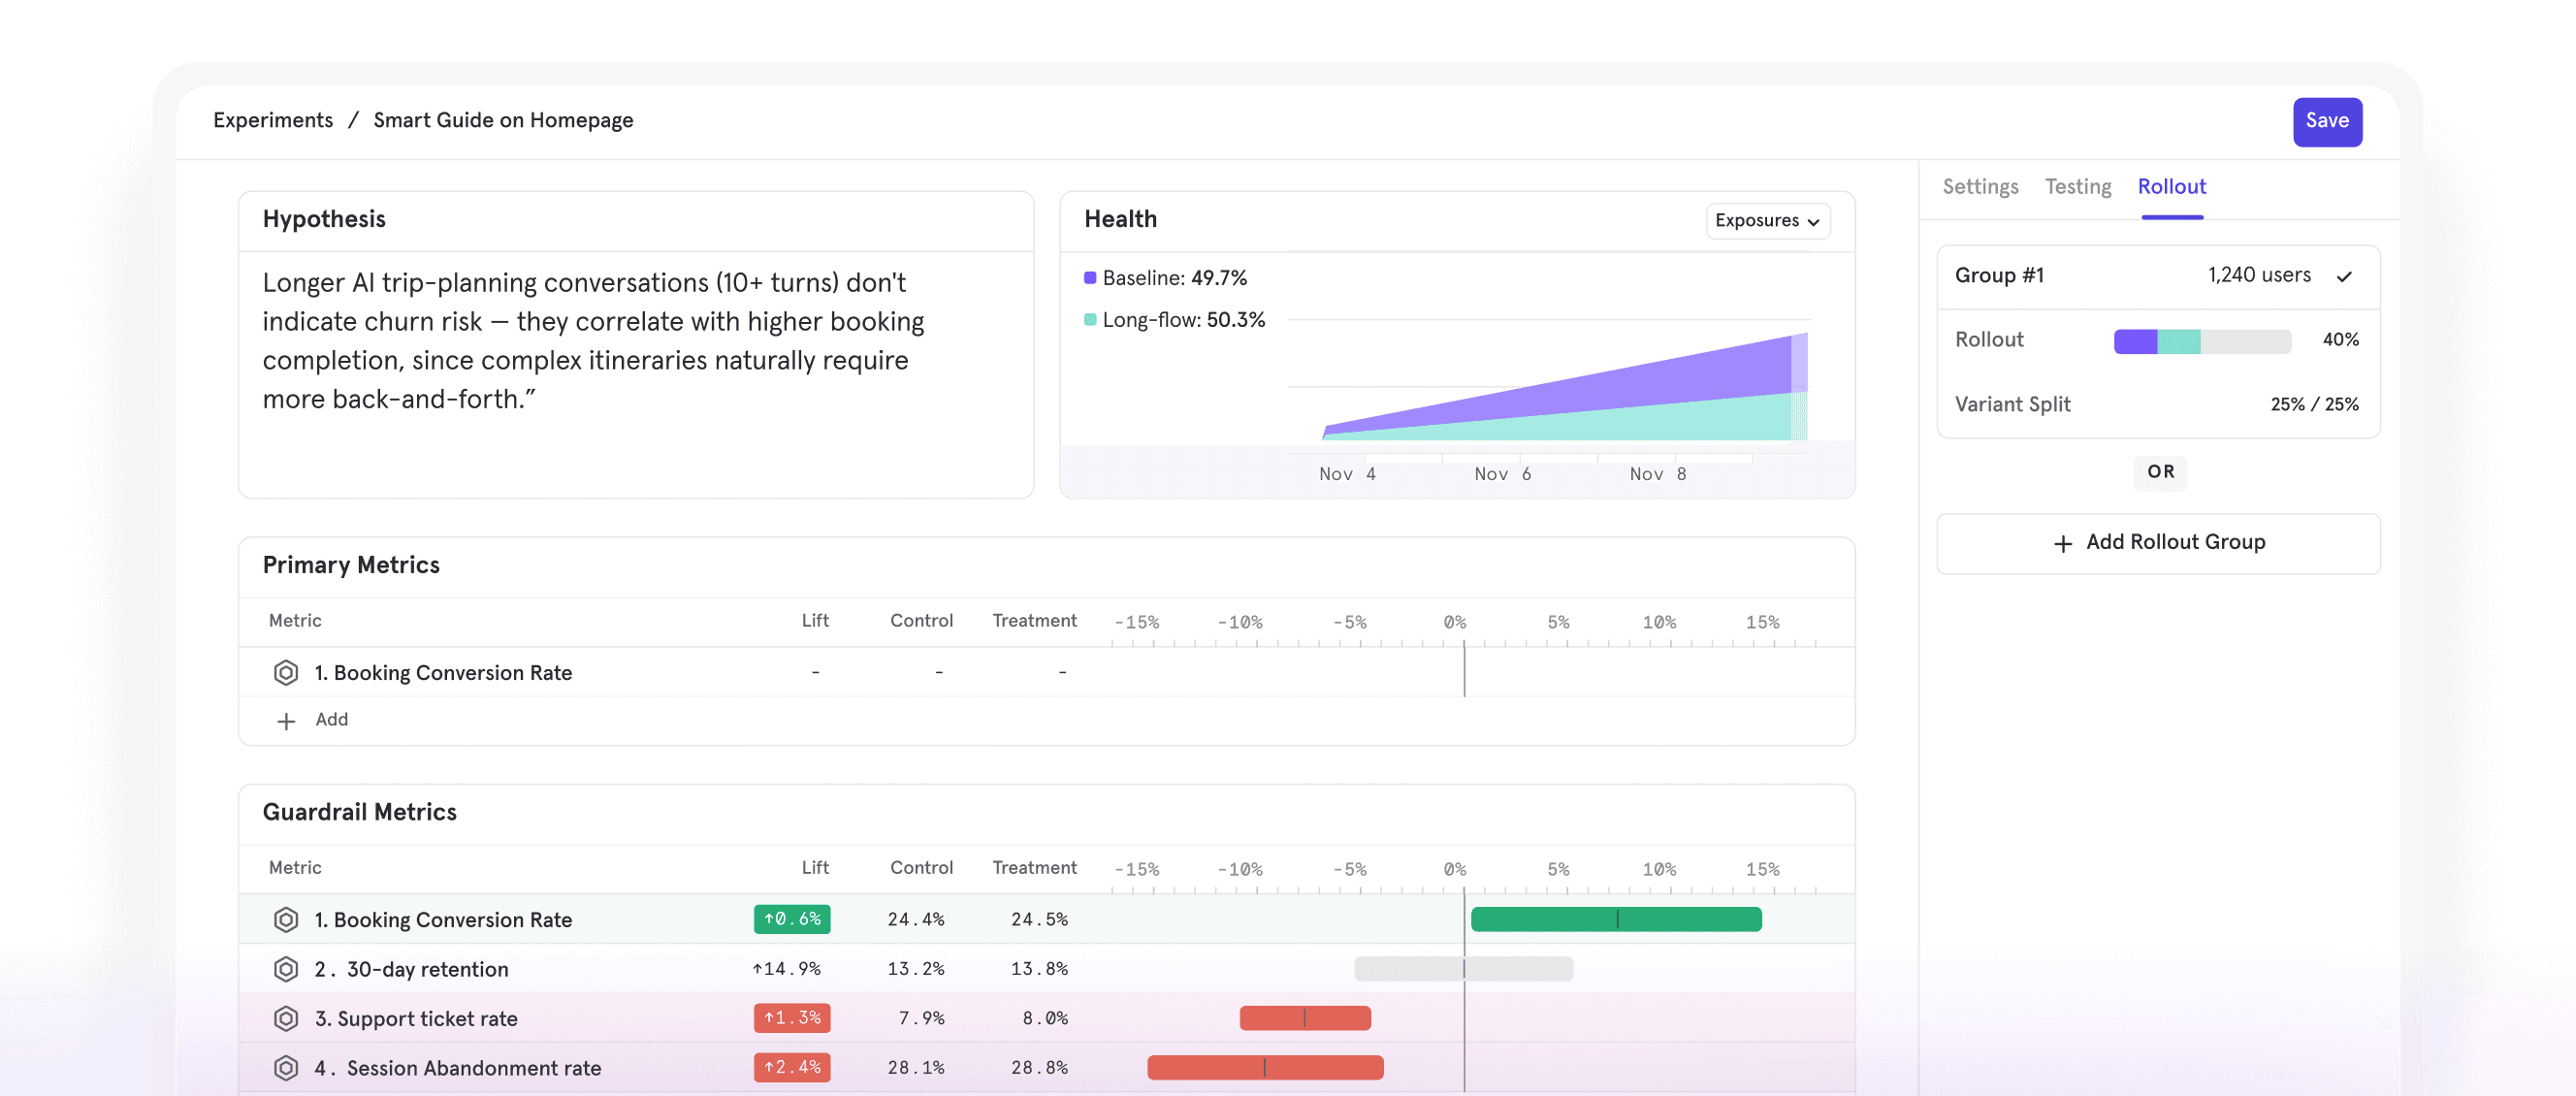Click the 24.5% treatment value
The image size is (2576, 1096).
tap(1039, 919)
